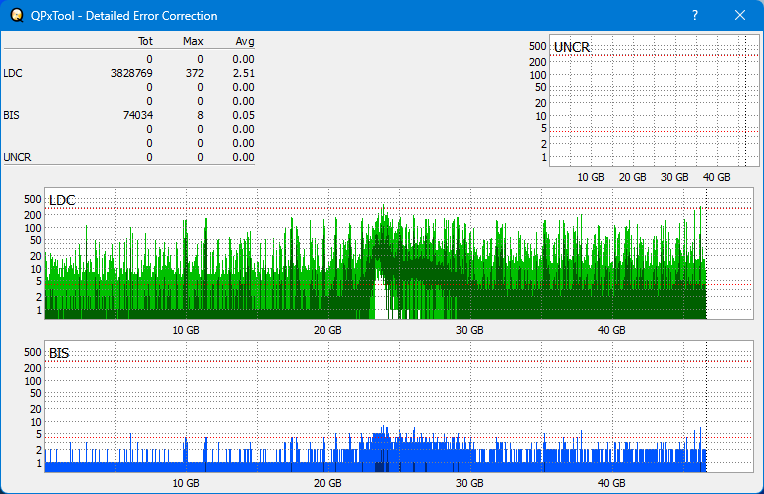764x494 pixels.
Task: Select BIS total value 74034
Action: point(138,115)
